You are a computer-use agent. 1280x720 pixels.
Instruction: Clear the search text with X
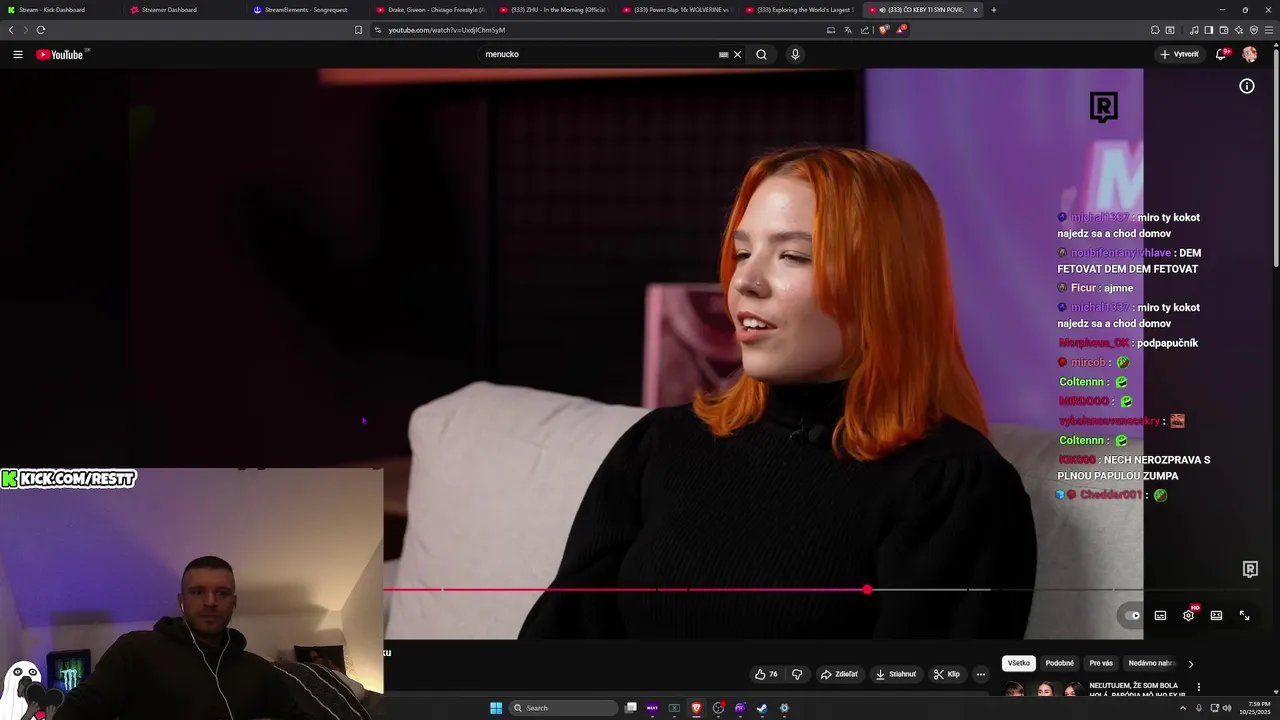coord(738,54)
